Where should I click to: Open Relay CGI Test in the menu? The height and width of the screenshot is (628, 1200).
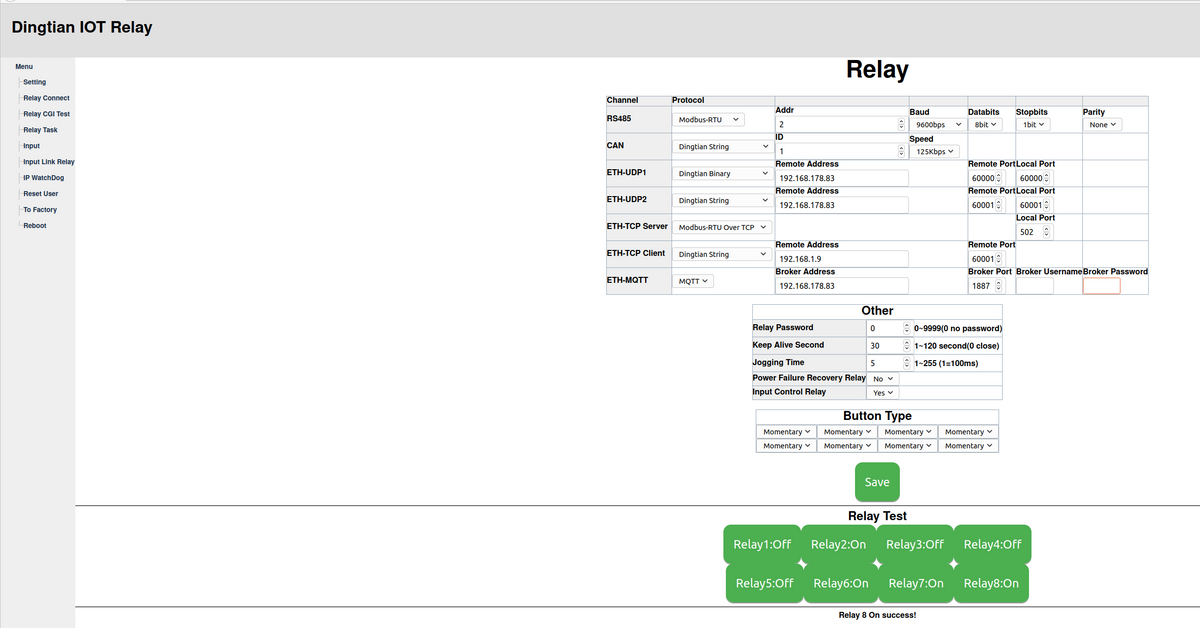coord(46,114)
